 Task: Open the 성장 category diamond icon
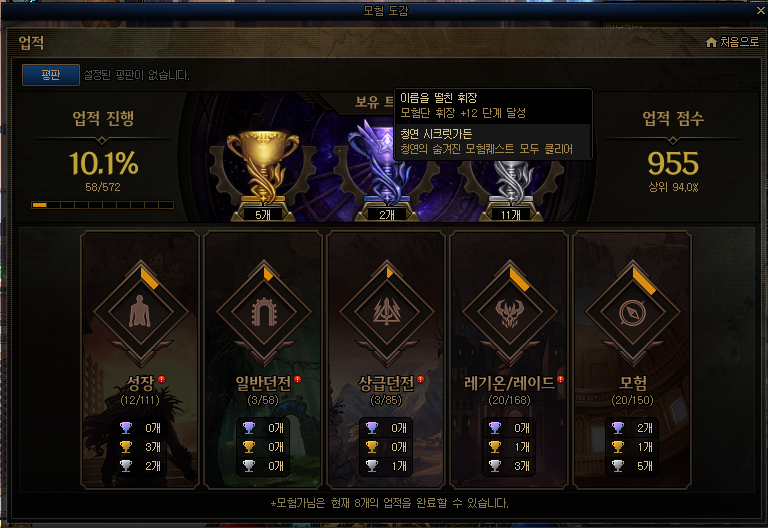point(141,312)
